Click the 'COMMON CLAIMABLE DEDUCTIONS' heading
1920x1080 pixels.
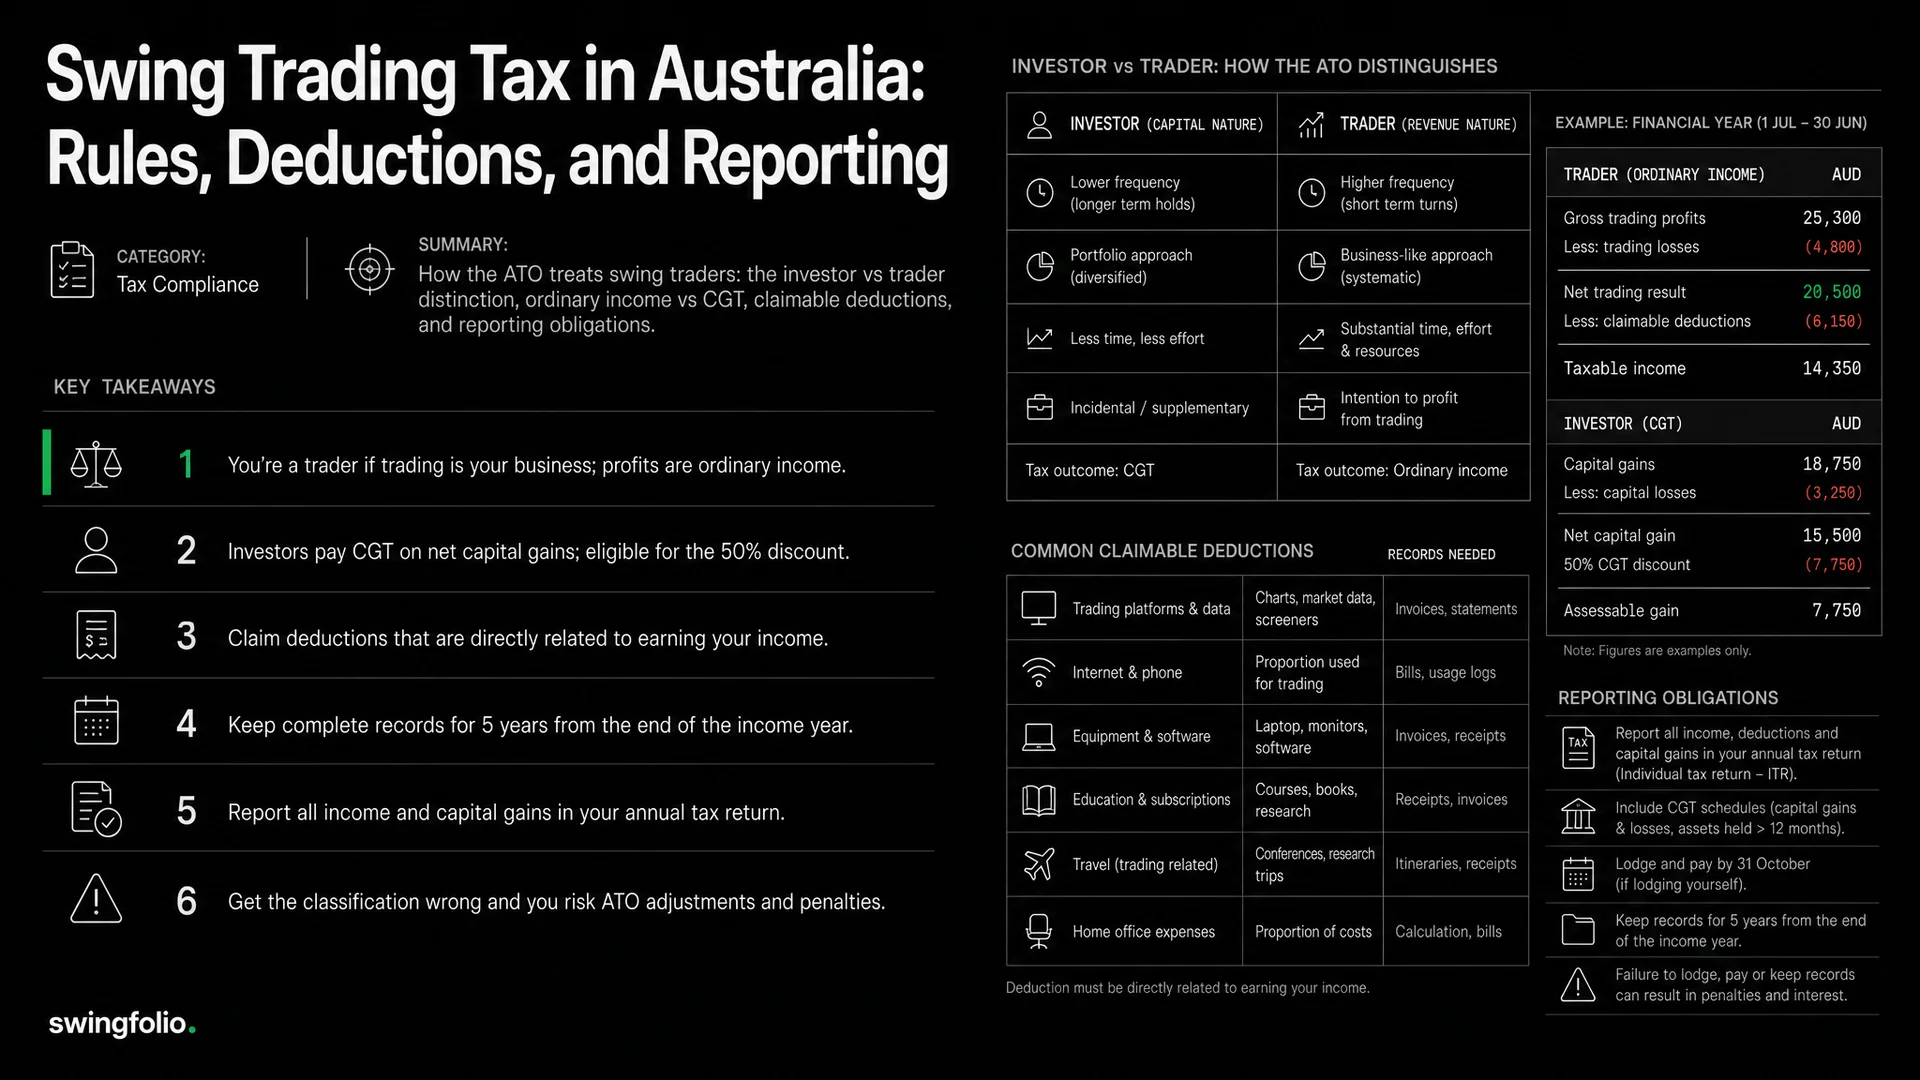point(1162,551)
